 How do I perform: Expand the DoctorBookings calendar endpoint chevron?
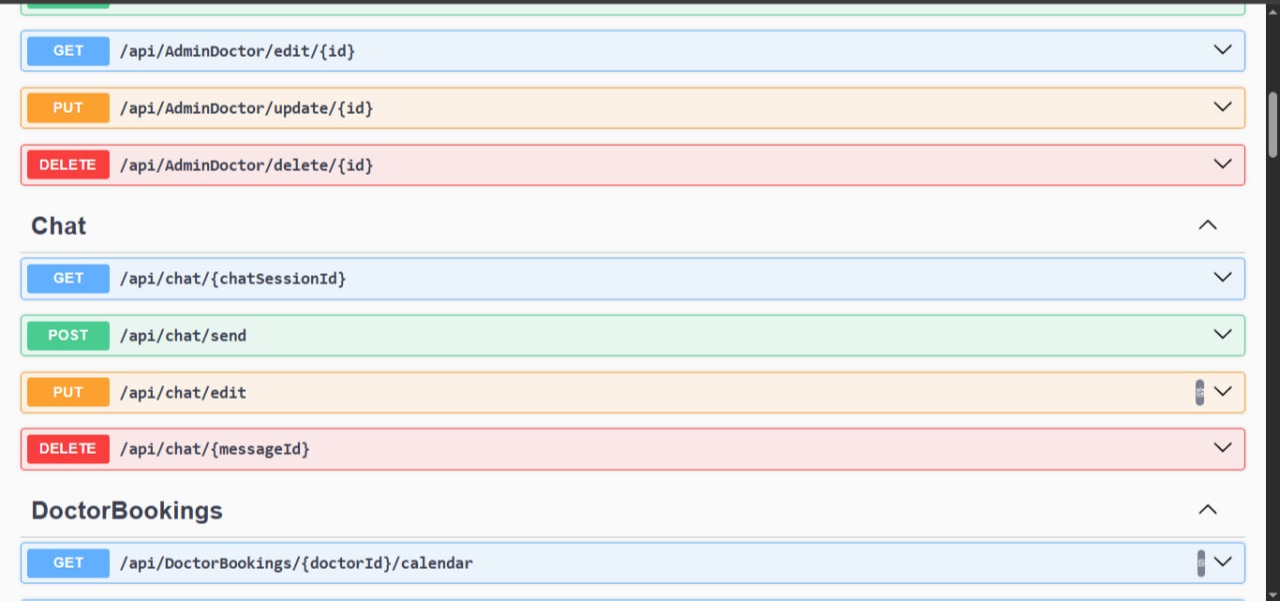(x=1222, y=562)
